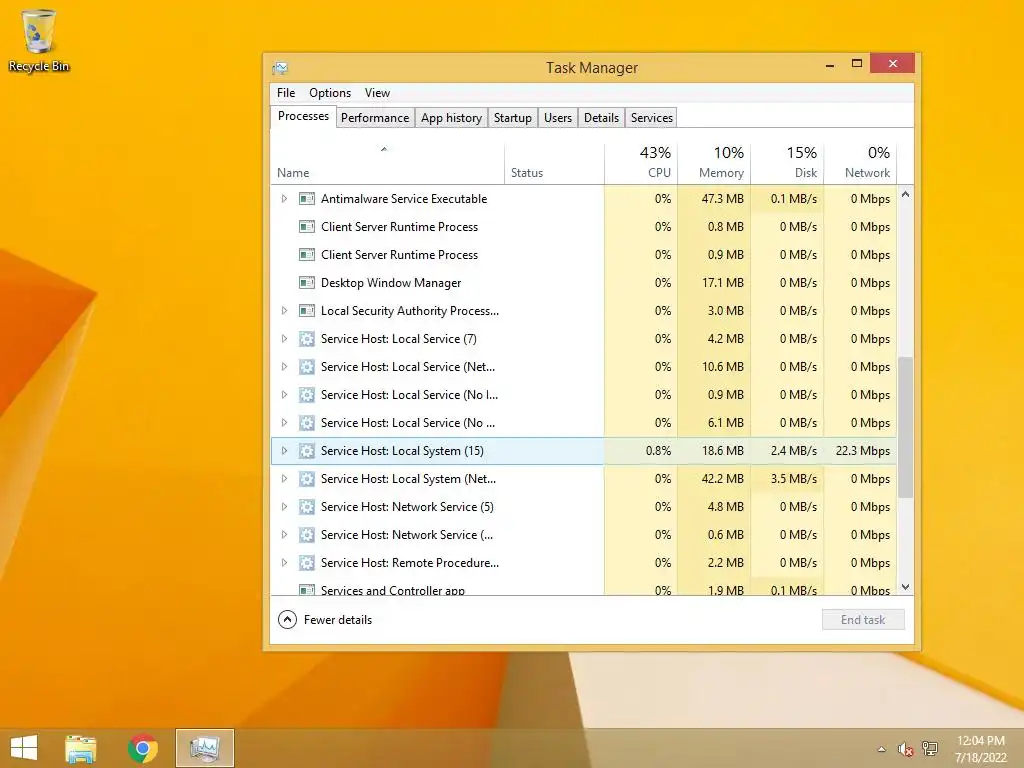Expand Service Host: Local Service (7)
This screenshot has height=768, width=1024.
(284, 339)
